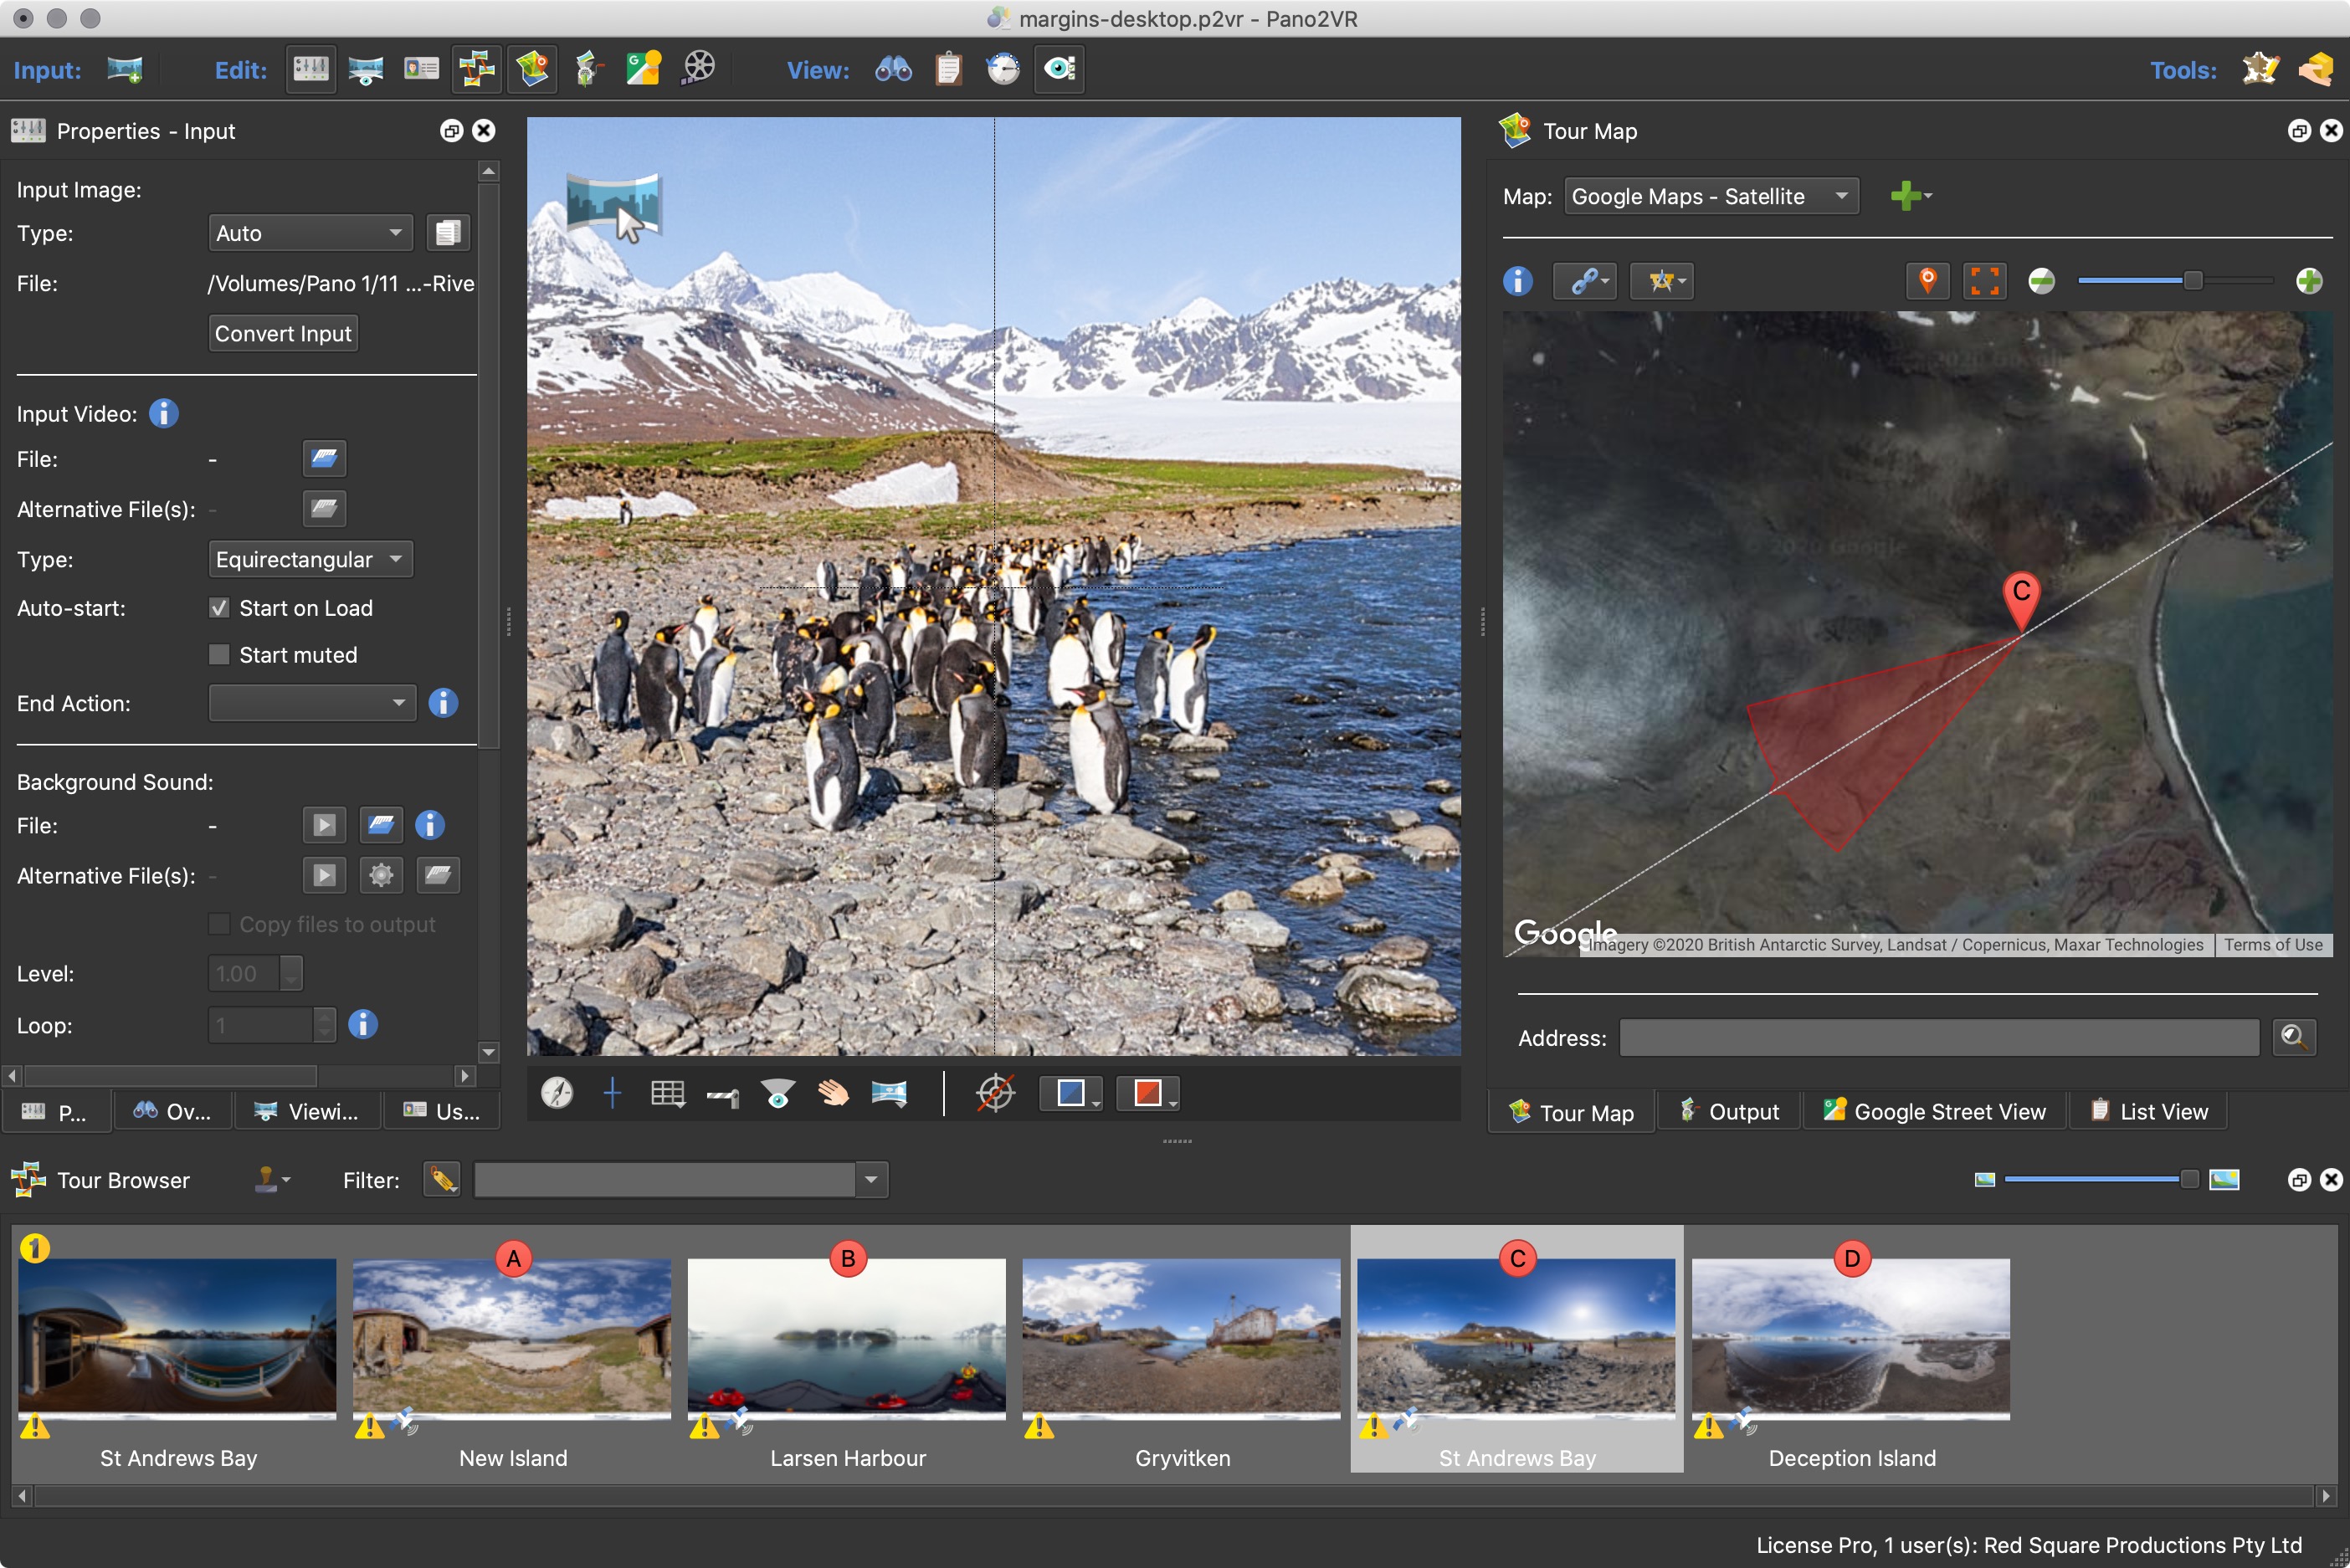Open User Data from Edit toolbar
The height and width of the screenshot is (1568, 2350).
coord(421,69)
